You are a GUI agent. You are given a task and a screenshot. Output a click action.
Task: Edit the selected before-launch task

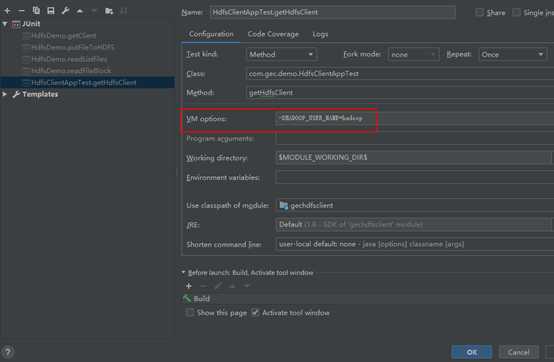[x=218, y=286]
